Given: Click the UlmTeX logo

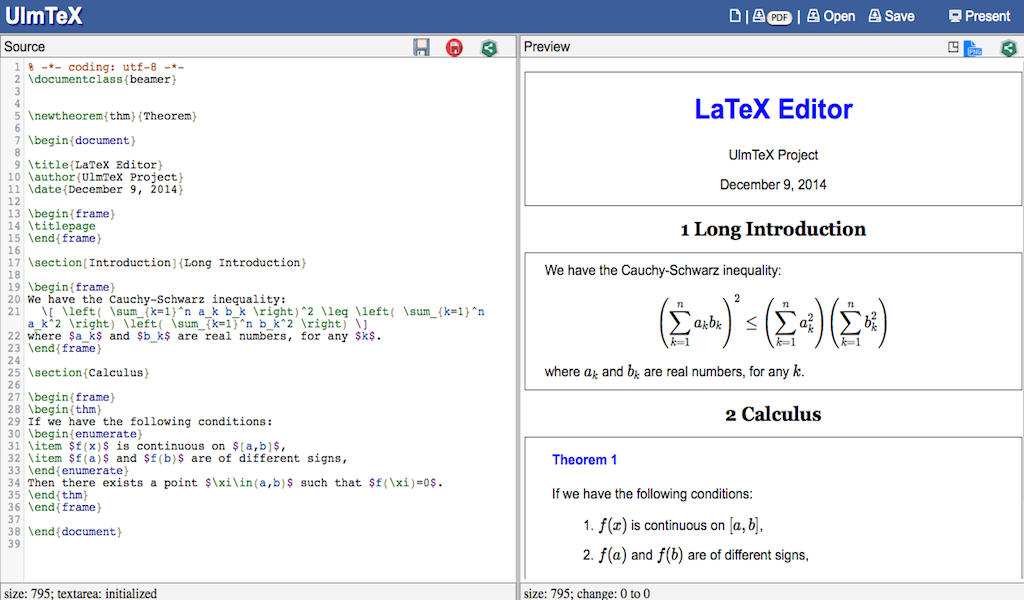Looking at the screenshot, I should pos(43,15).
